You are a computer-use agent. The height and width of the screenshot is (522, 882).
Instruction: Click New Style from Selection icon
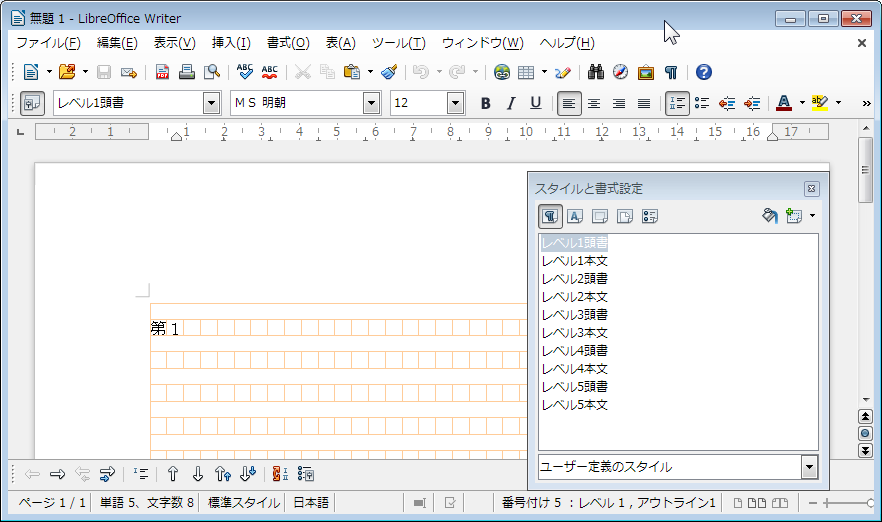click(794, 216)
